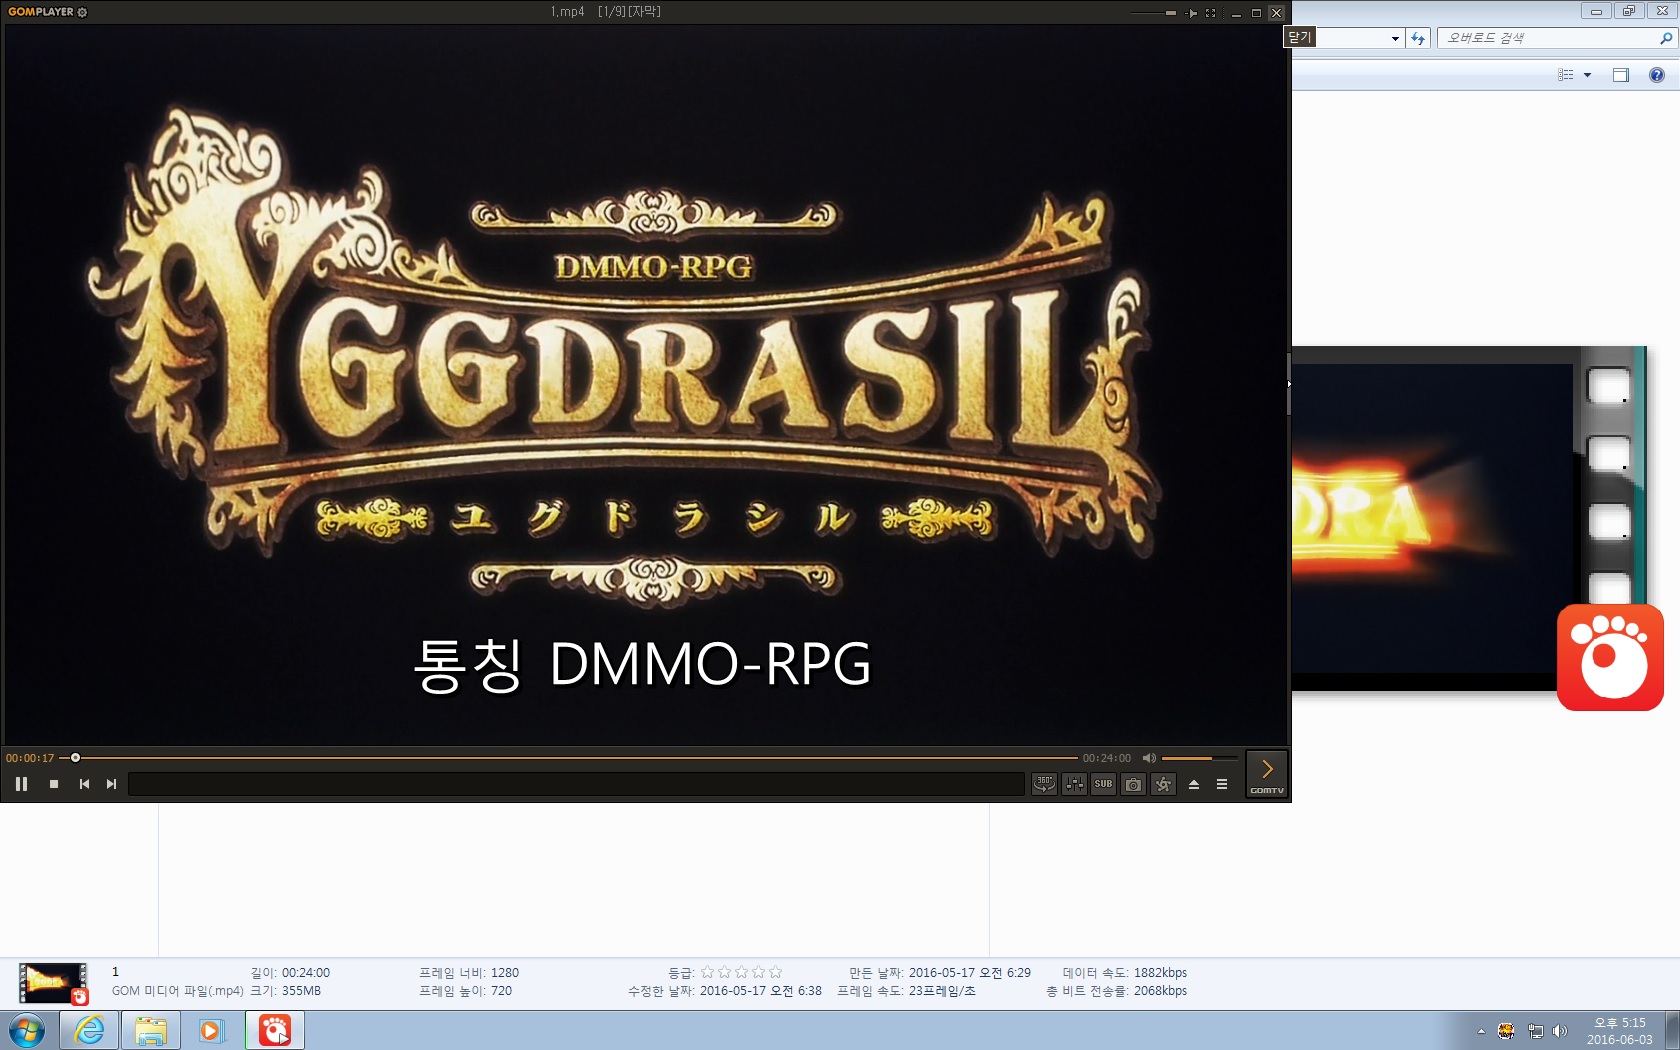
Task: Click the network icon in system tray
Action: pos(1535,1031)
